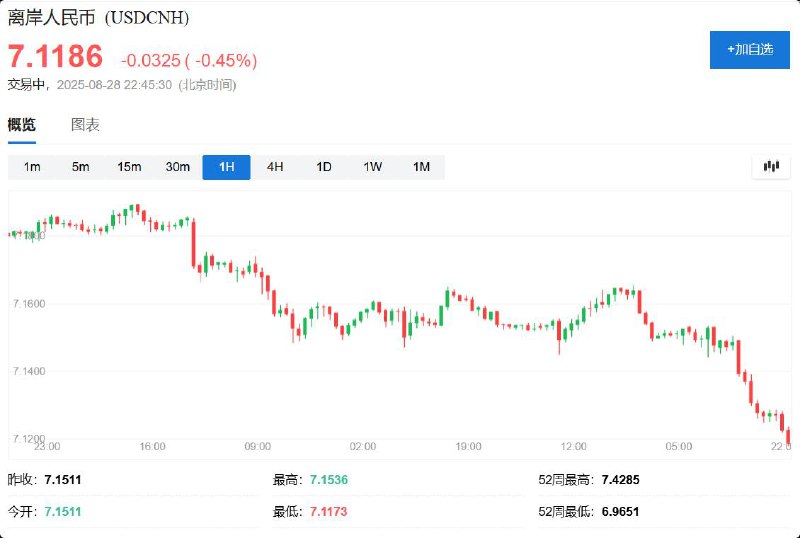Image resolution: width=800 pixels, height=538 pixels.
Task: Click the candlestick chart type icon
Action: pyautogui.click(x=770, y=167)
